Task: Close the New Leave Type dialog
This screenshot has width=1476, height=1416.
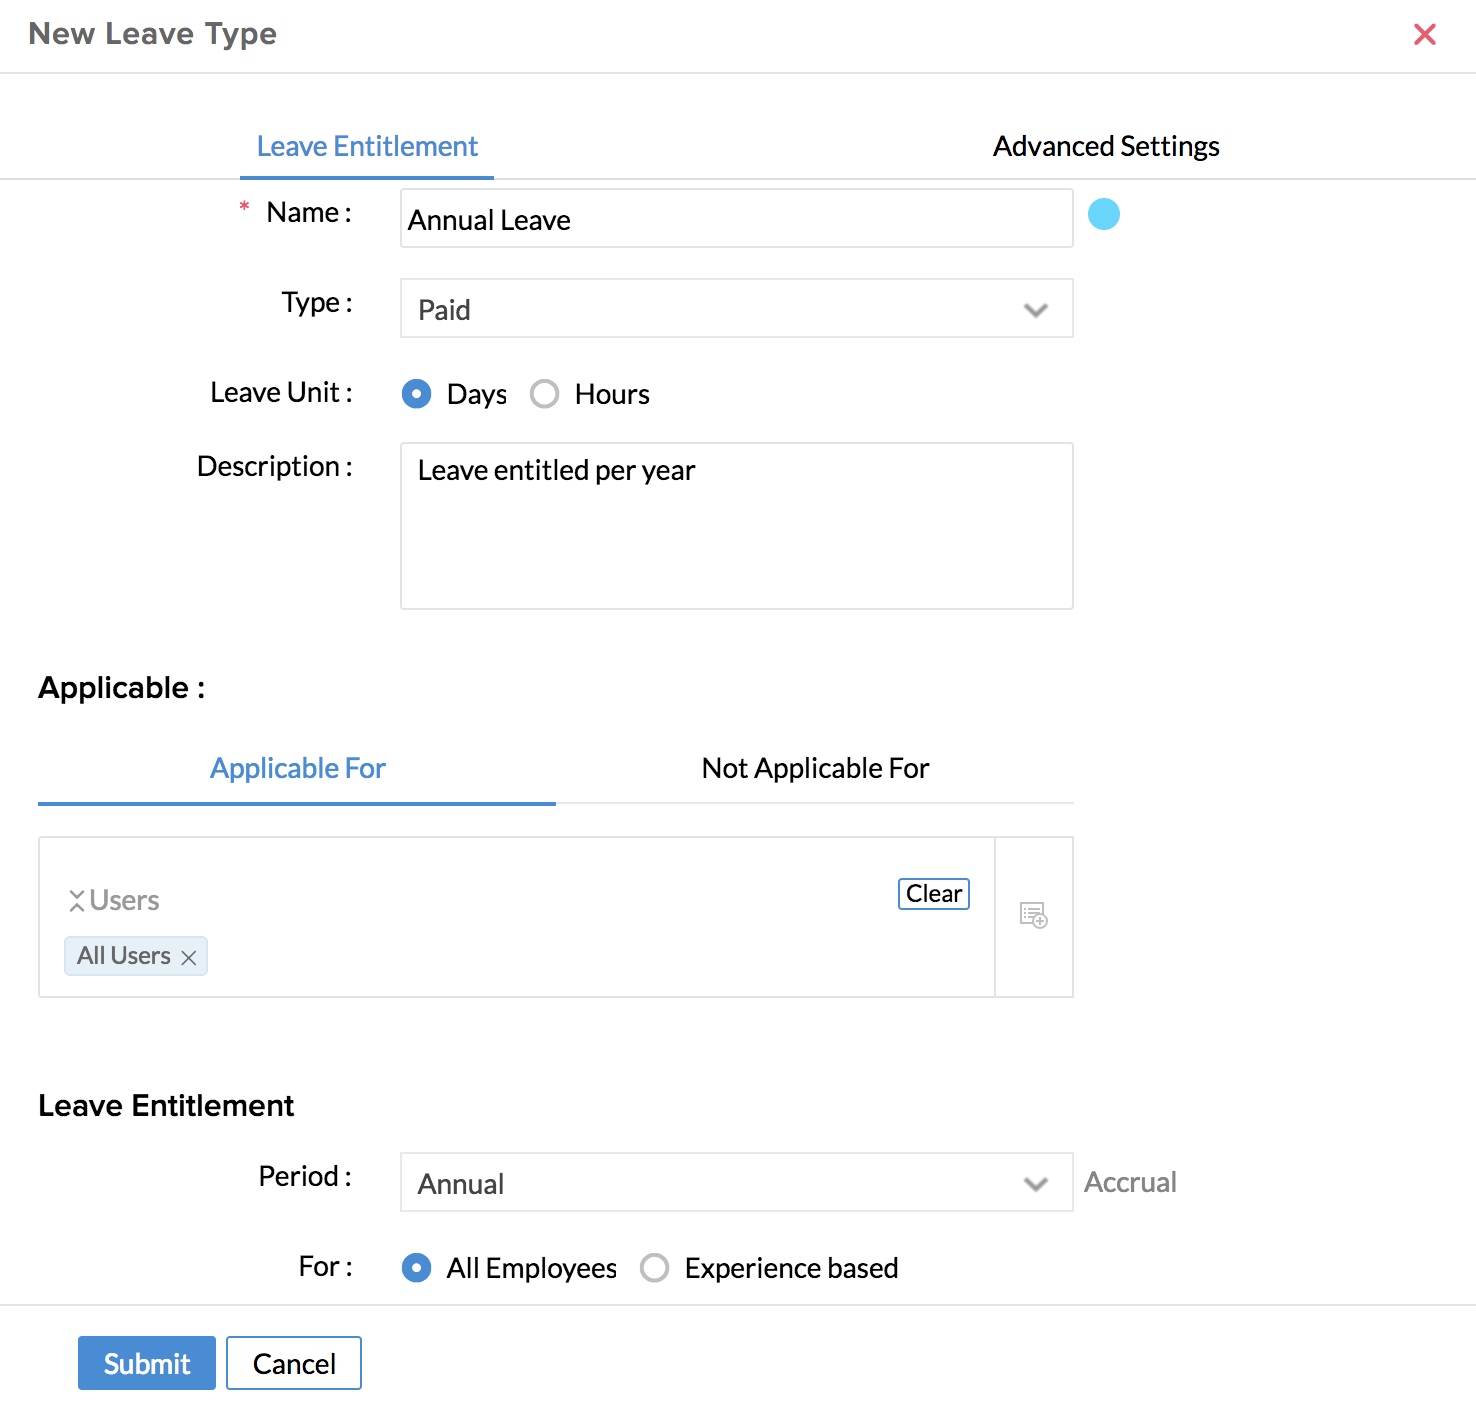Action: click(1425, 34)
